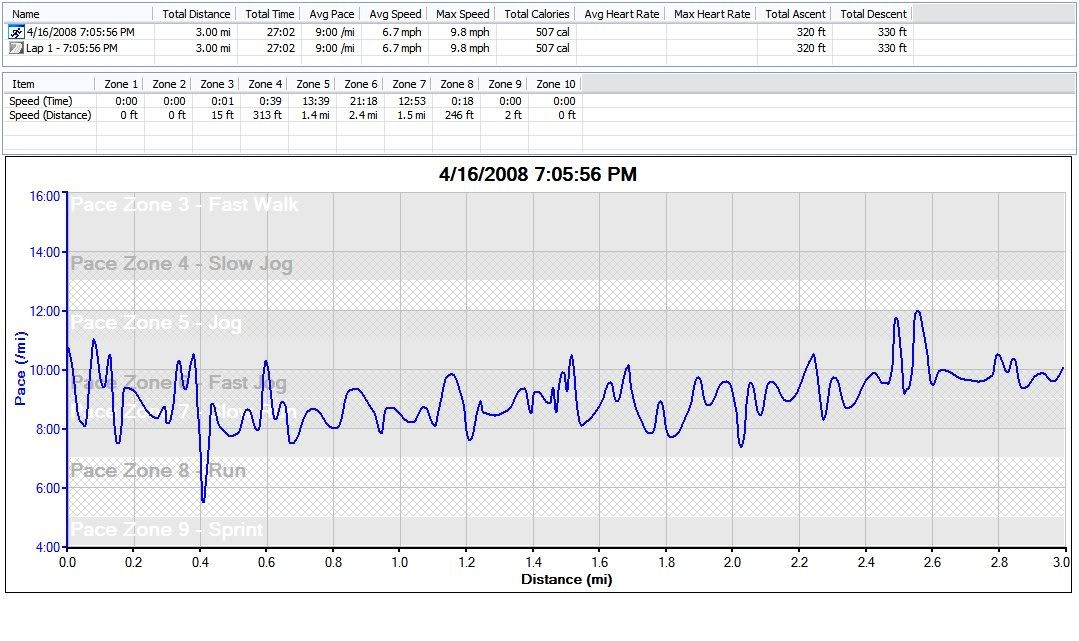This screenshot has height=641, width=1079.
Task: Click the Distance (mi) horizontal axis label
Action: tap(566, 579)
